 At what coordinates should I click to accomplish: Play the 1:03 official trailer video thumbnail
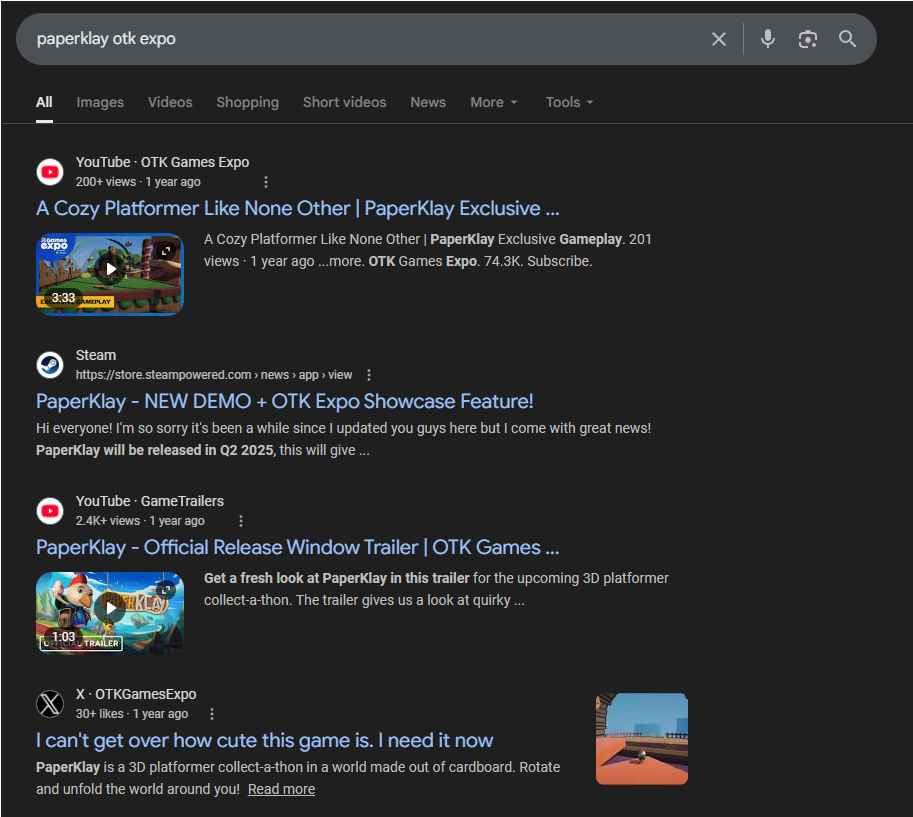pyautogui.click(x=110, y=613)
